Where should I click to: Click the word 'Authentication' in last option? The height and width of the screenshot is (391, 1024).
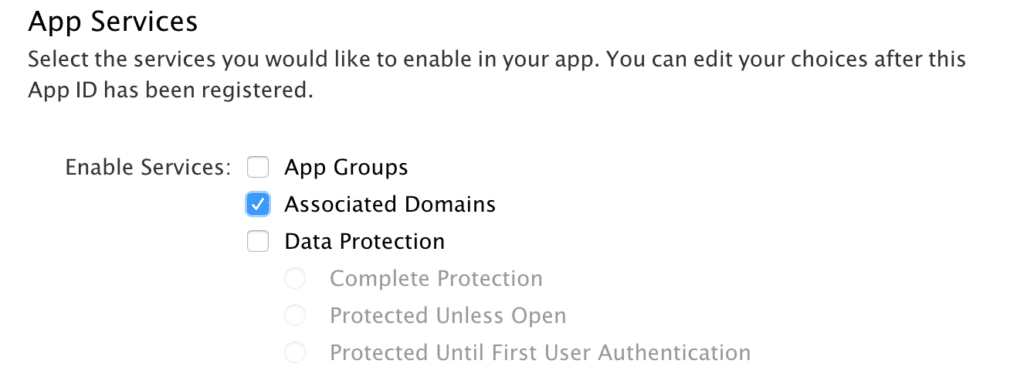coord(675,353)
